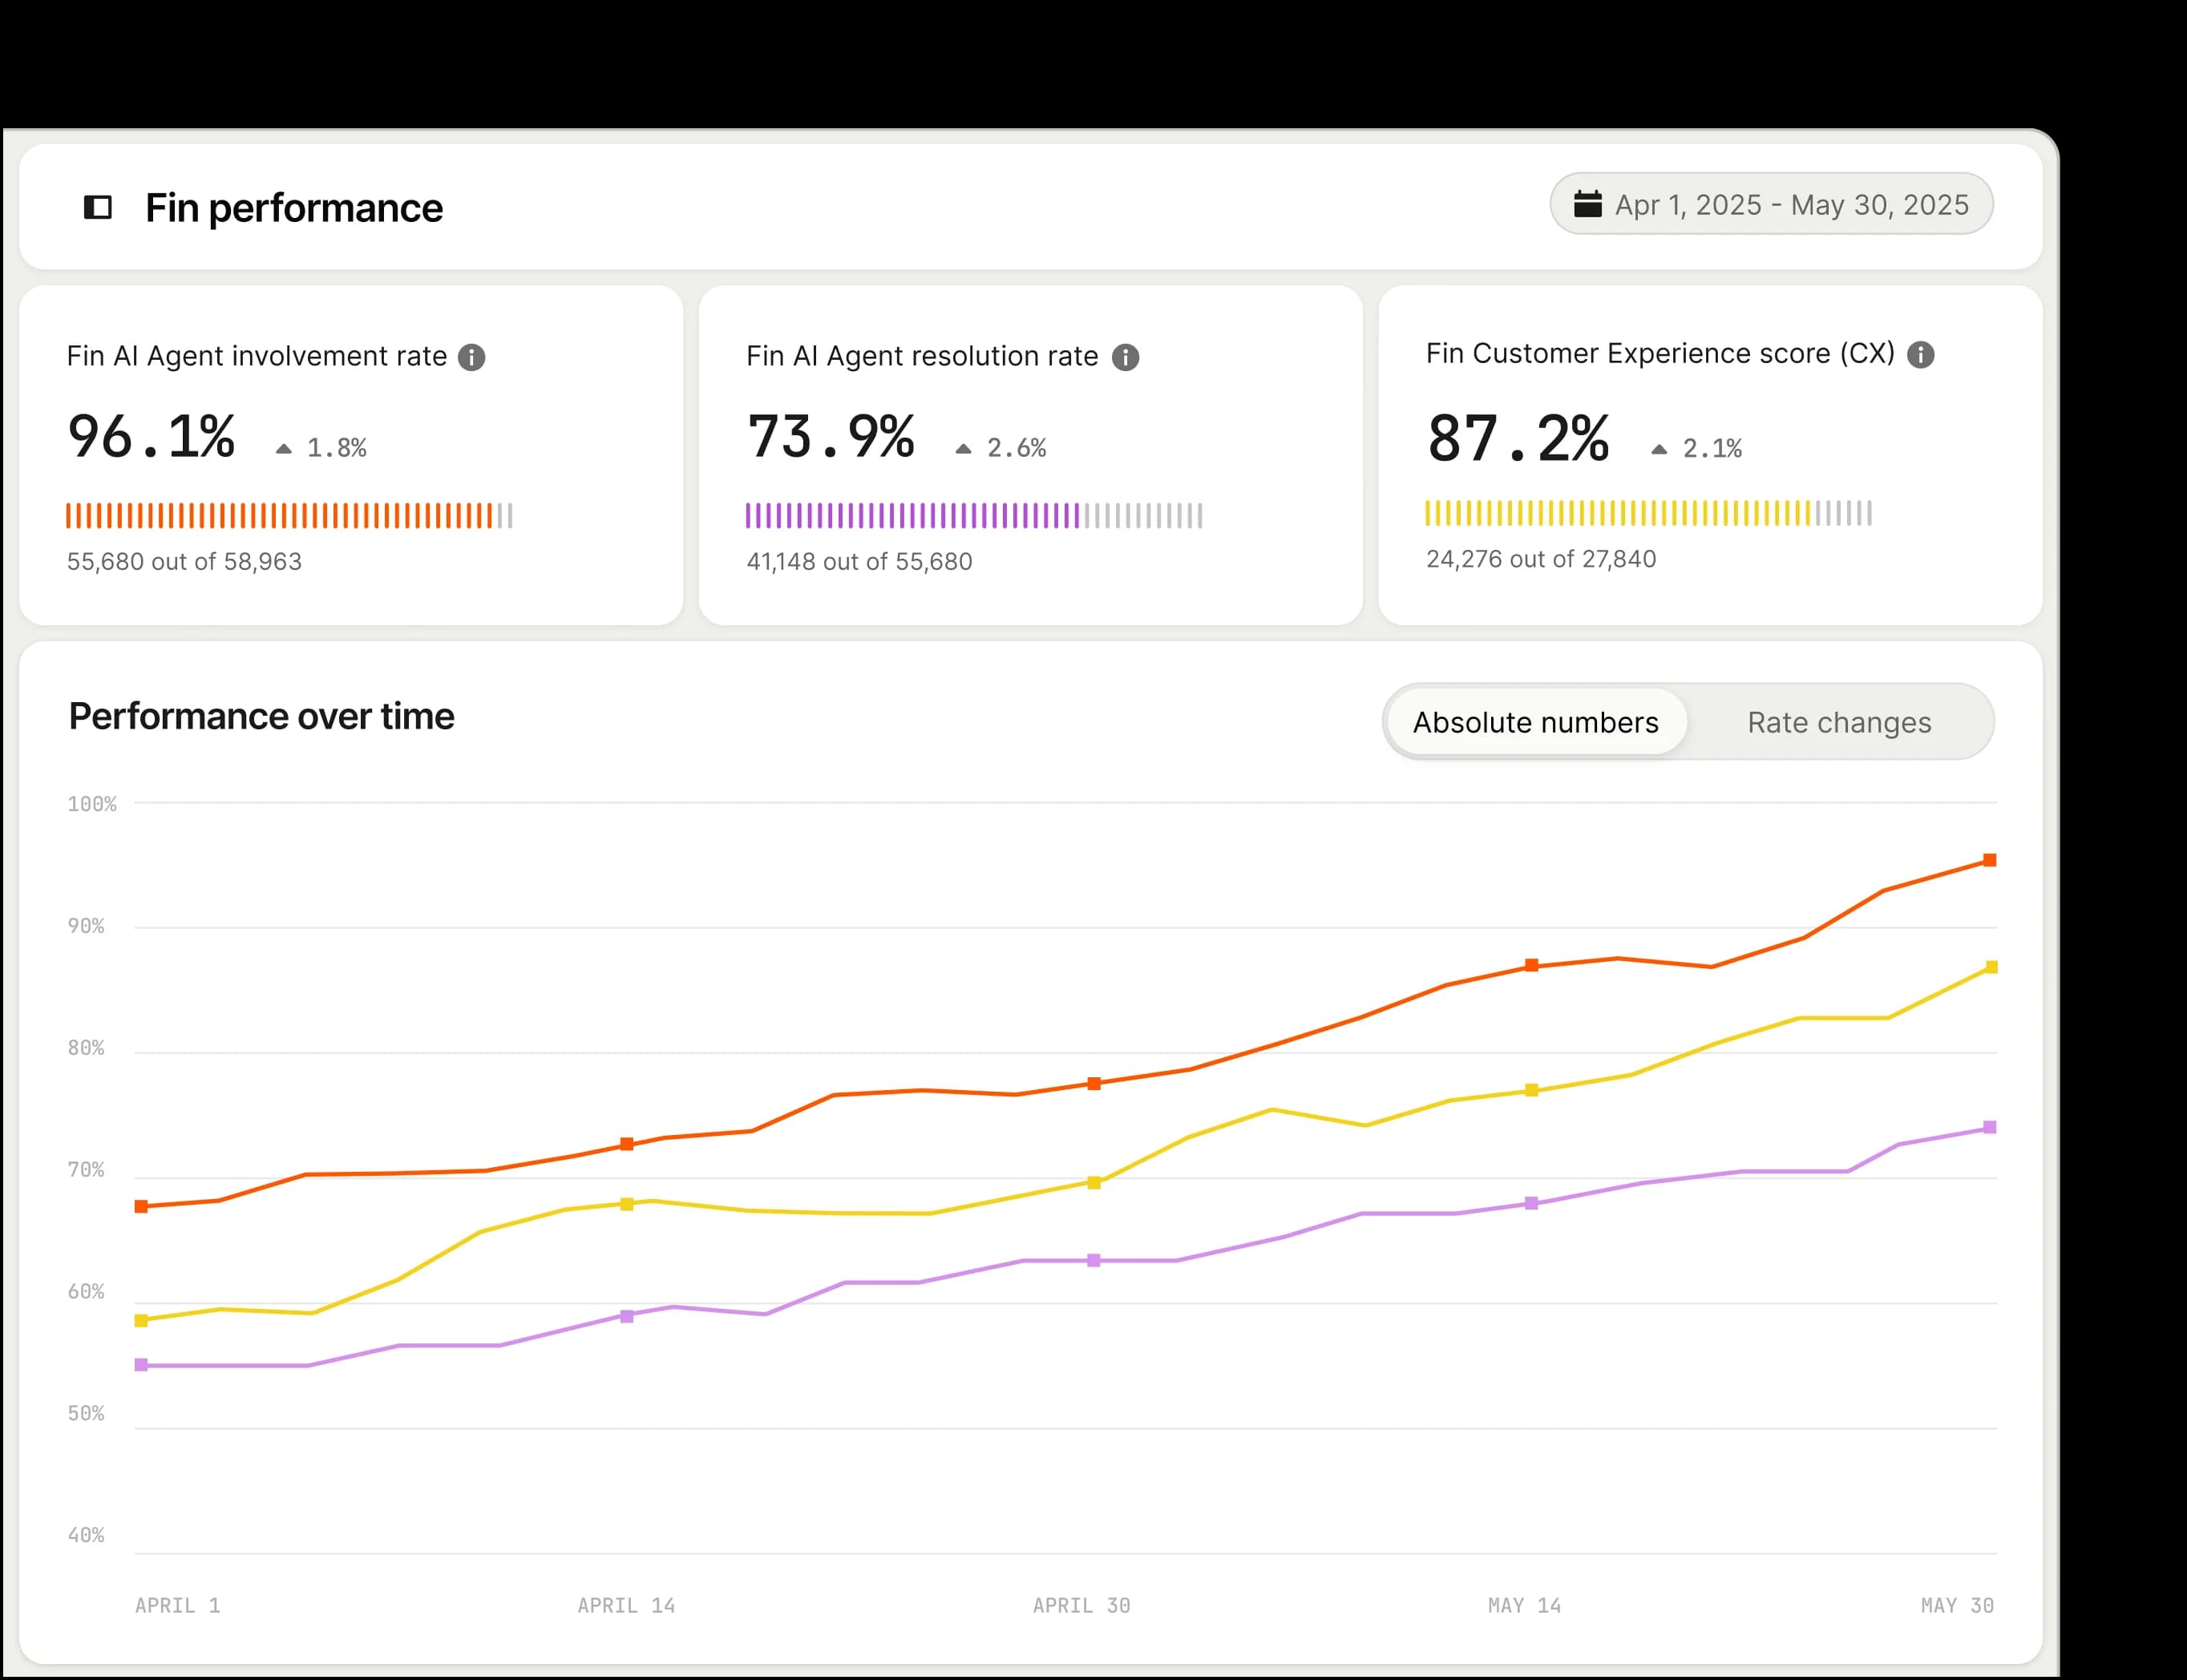Click the Performance over time heading

[x=262, y=717]
